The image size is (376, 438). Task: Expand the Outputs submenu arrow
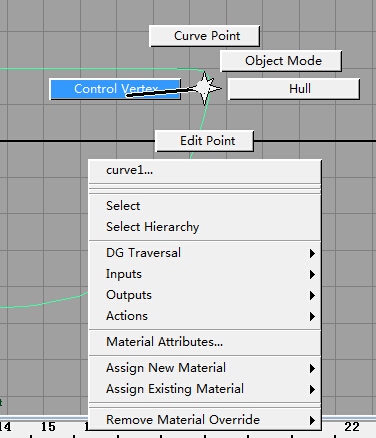coord(312,295)
